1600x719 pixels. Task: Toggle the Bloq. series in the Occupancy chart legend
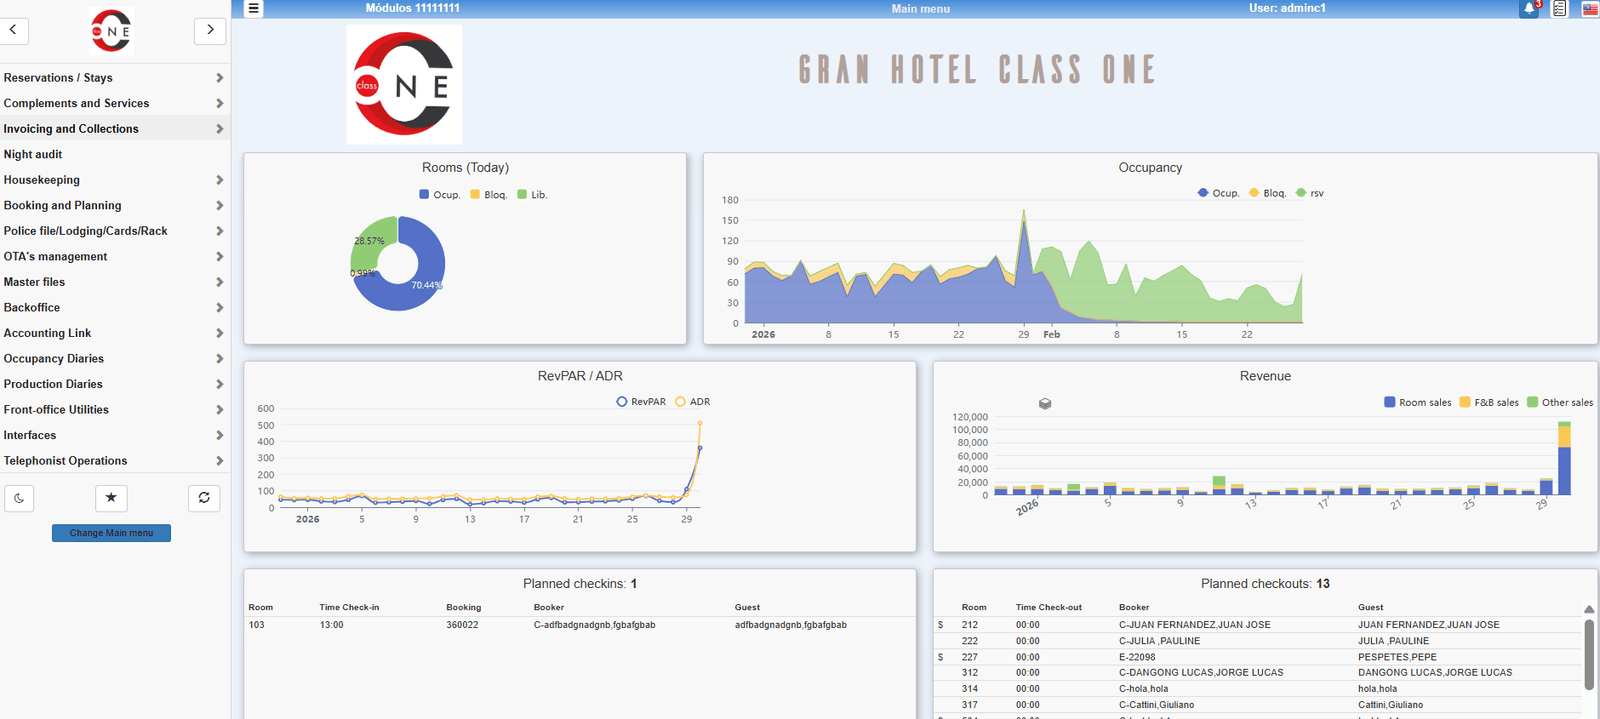[x=1268, y=193]
